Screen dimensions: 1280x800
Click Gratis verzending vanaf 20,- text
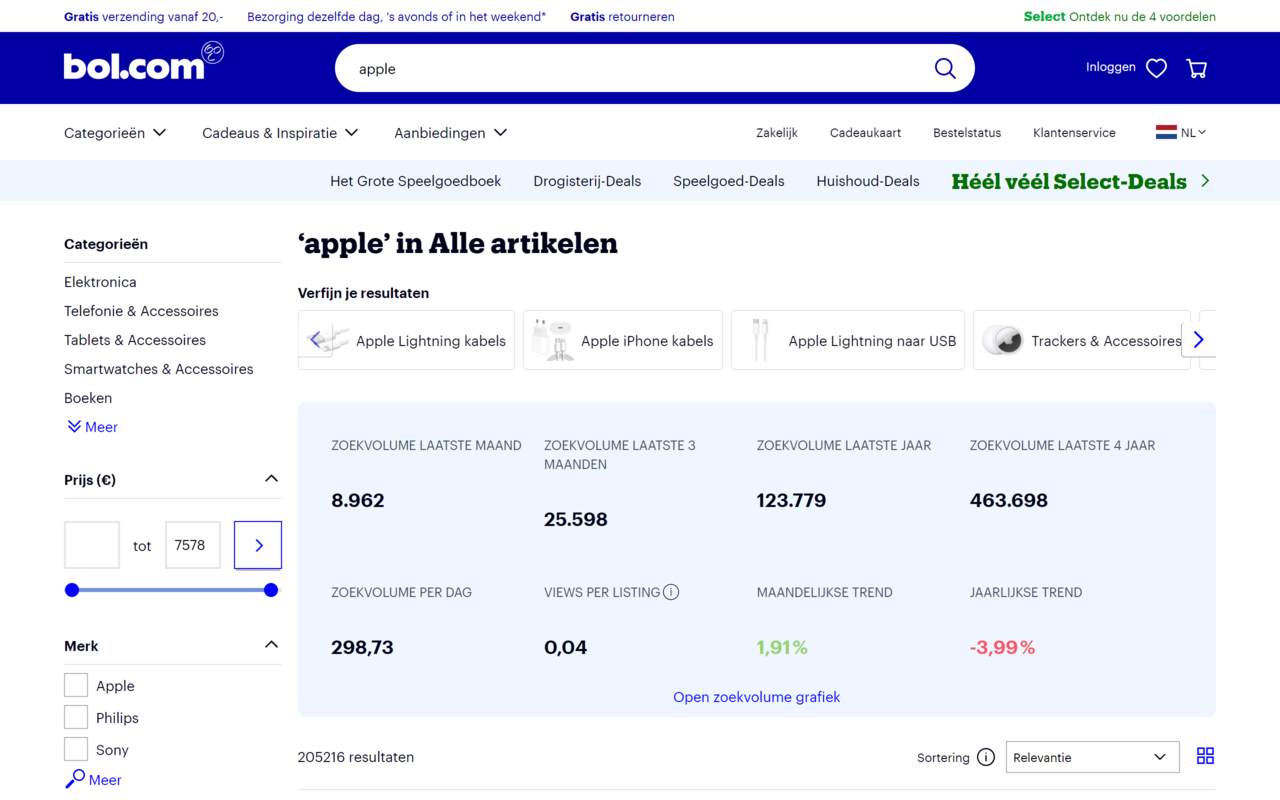click(144, 16)
